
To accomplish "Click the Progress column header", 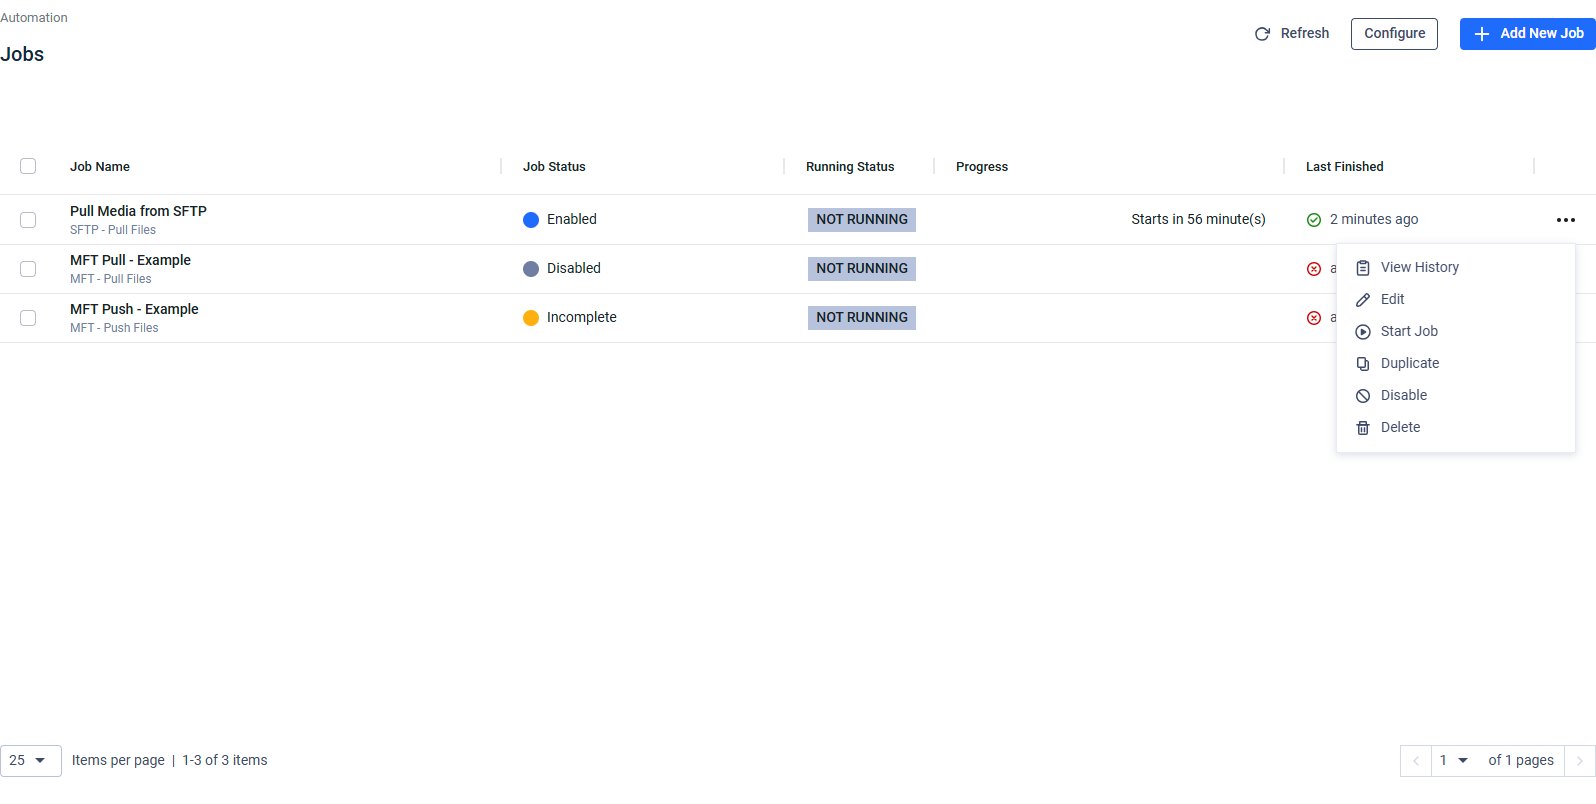I will [982, 167].
